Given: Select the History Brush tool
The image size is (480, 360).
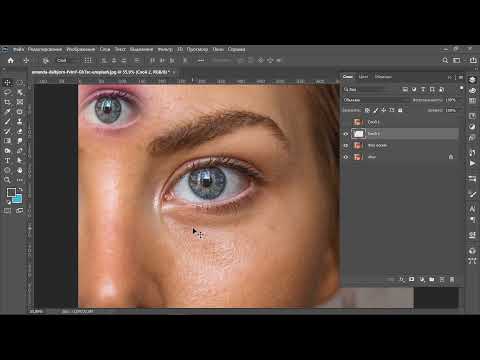Looking at the screenshot, I should click(7, 131).
